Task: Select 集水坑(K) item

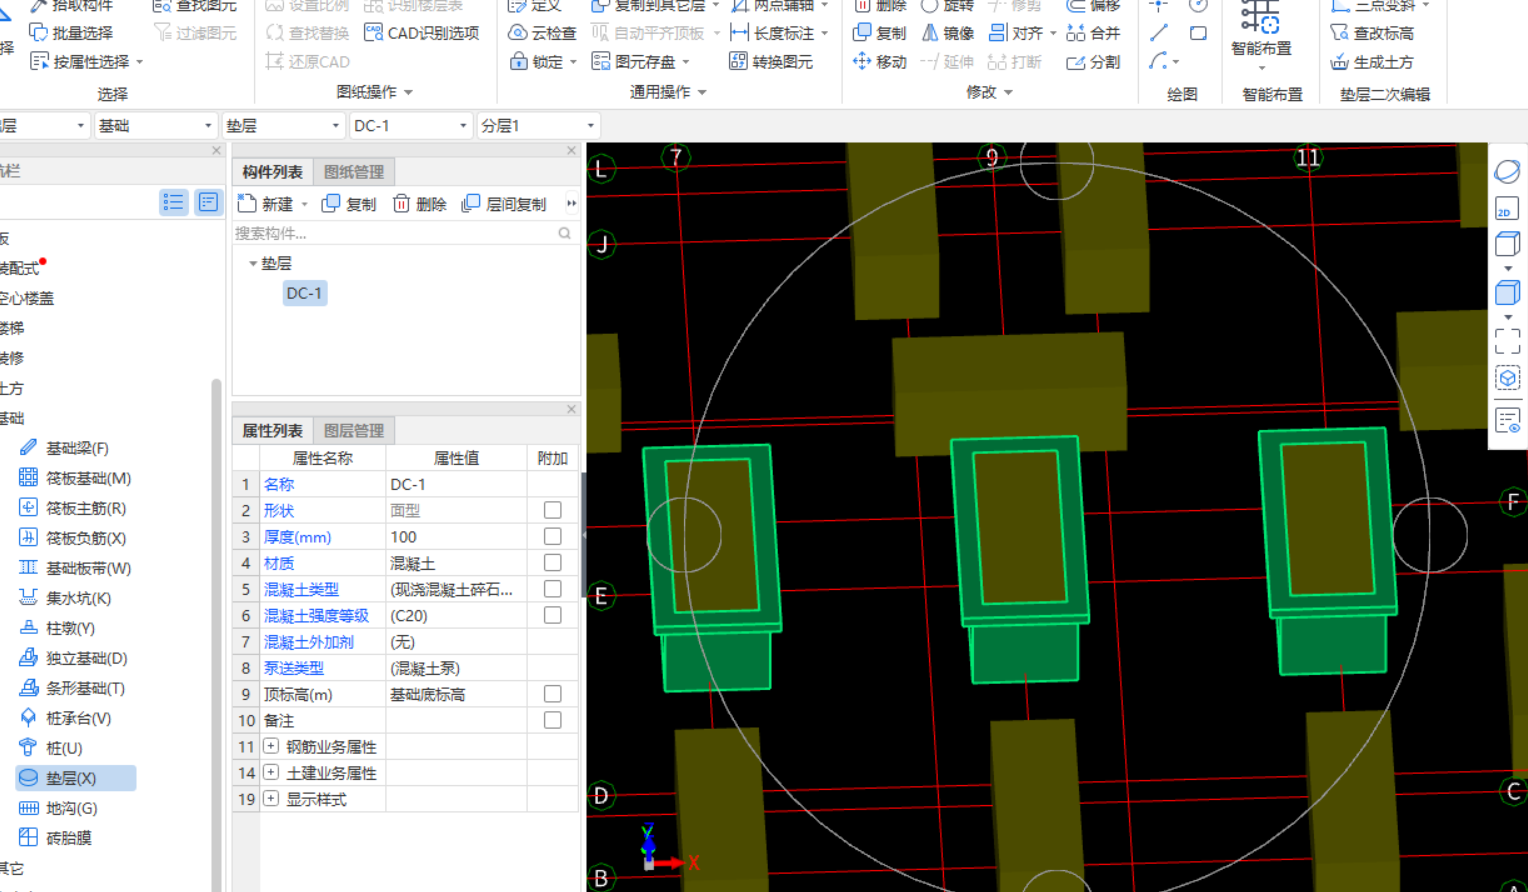Action: 65,598
